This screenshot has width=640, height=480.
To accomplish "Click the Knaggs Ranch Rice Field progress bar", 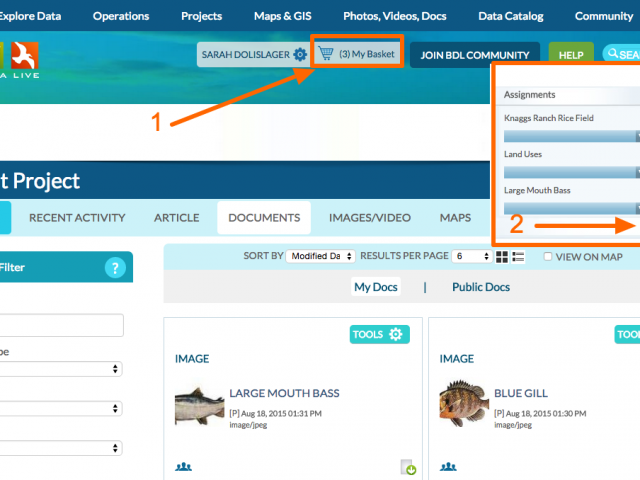I will 571,136.
